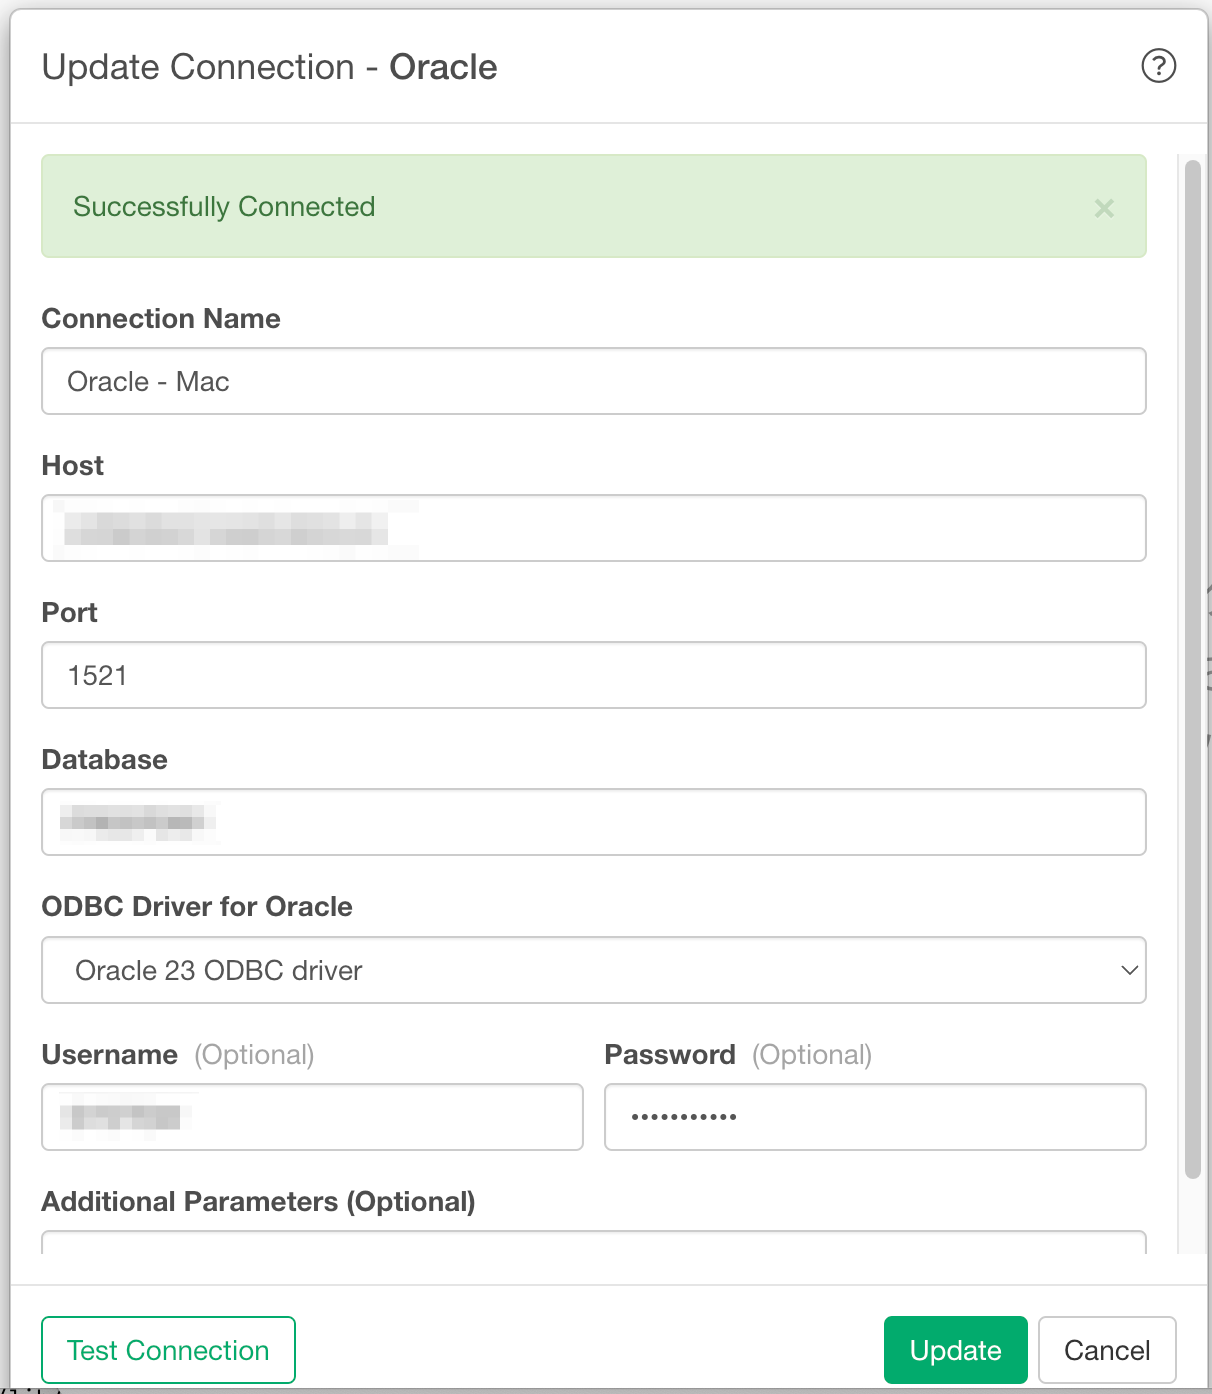Screen dimensions: 1212x1394
Task: Click the Username label
Action: pyautogui.click(x=110, y=1054)
